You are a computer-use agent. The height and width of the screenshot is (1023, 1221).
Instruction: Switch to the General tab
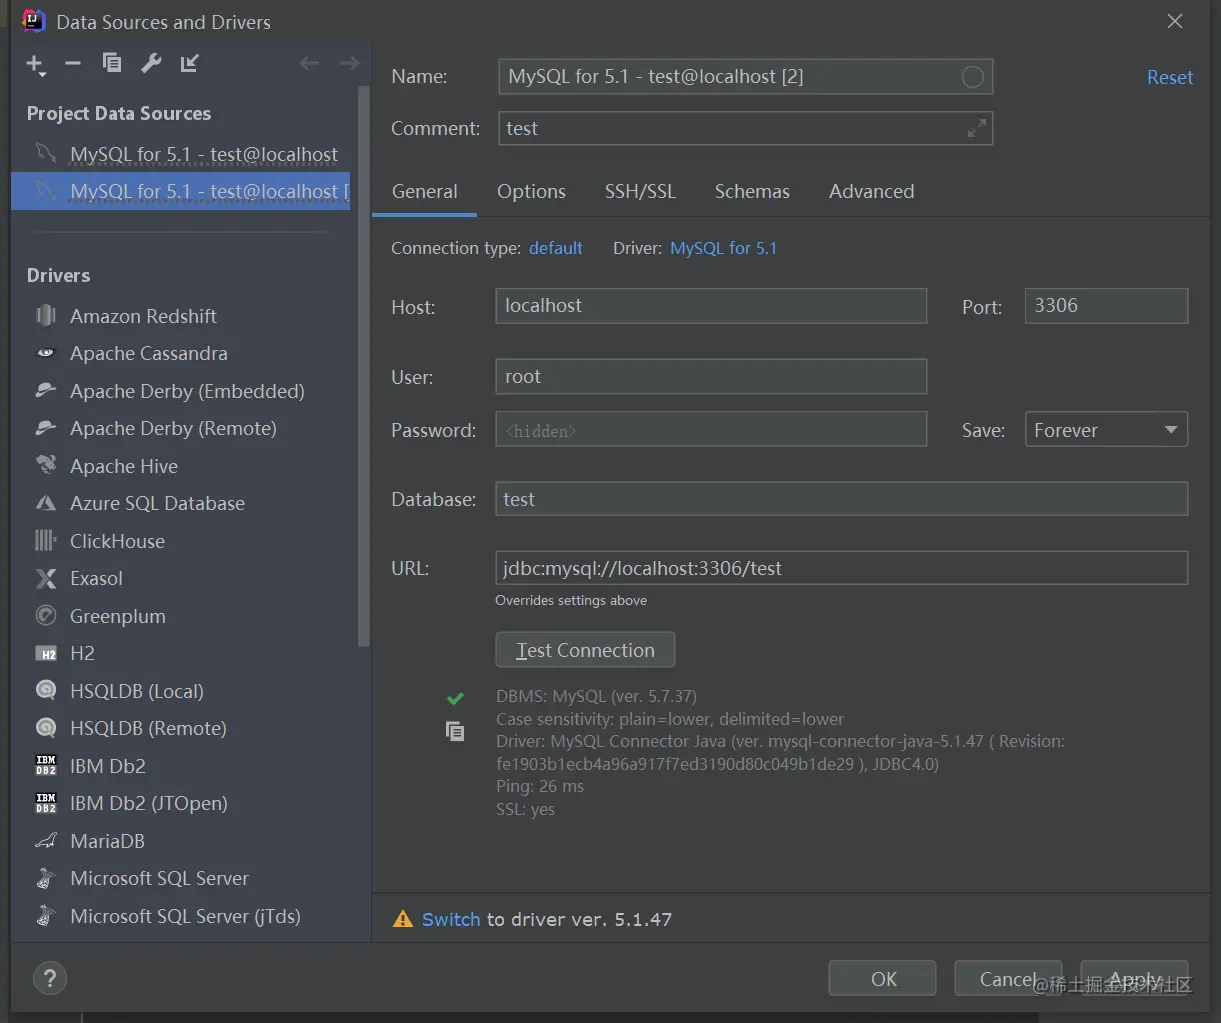point(424,191)
